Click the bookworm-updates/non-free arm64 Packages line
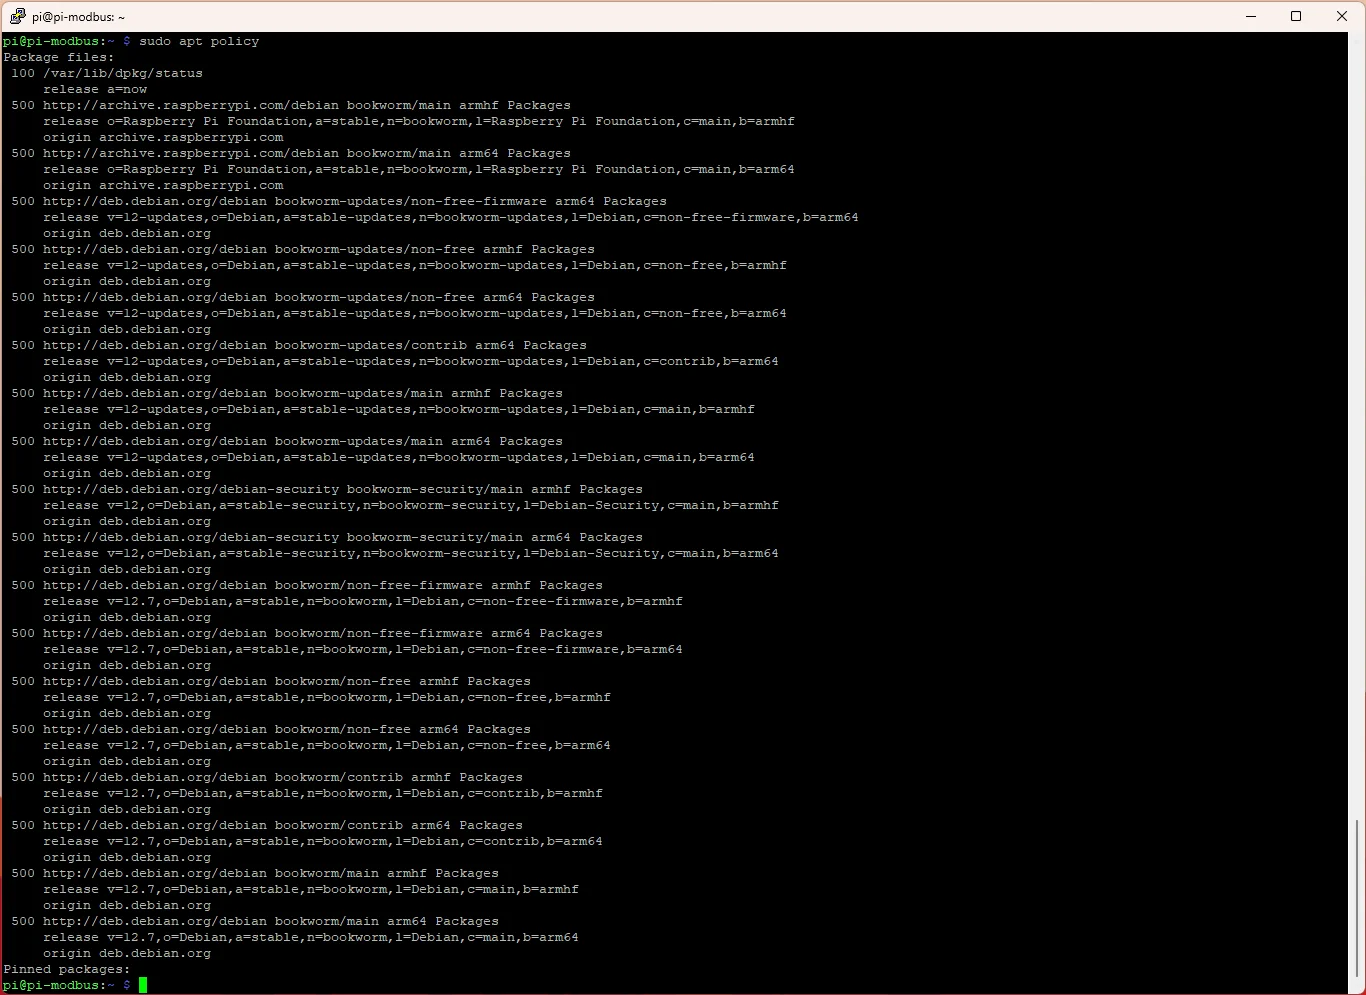Image resolution: width=1366 pixels, height=995 pixels. tap(303, 297)
